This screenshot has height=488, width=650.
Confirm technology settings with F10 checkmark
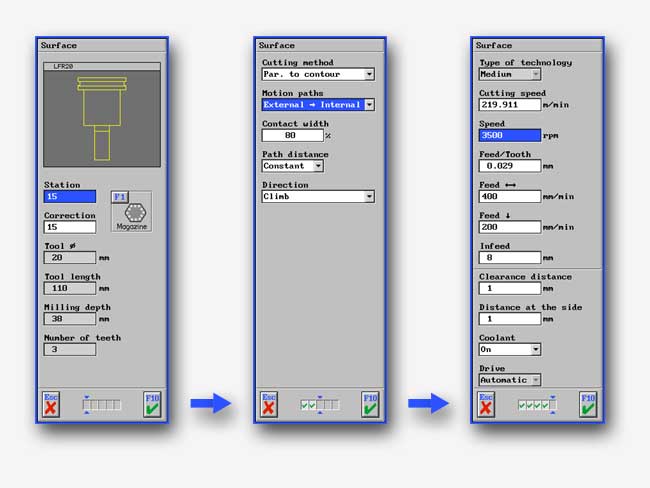pyautogui.click(x=587, y=403)
